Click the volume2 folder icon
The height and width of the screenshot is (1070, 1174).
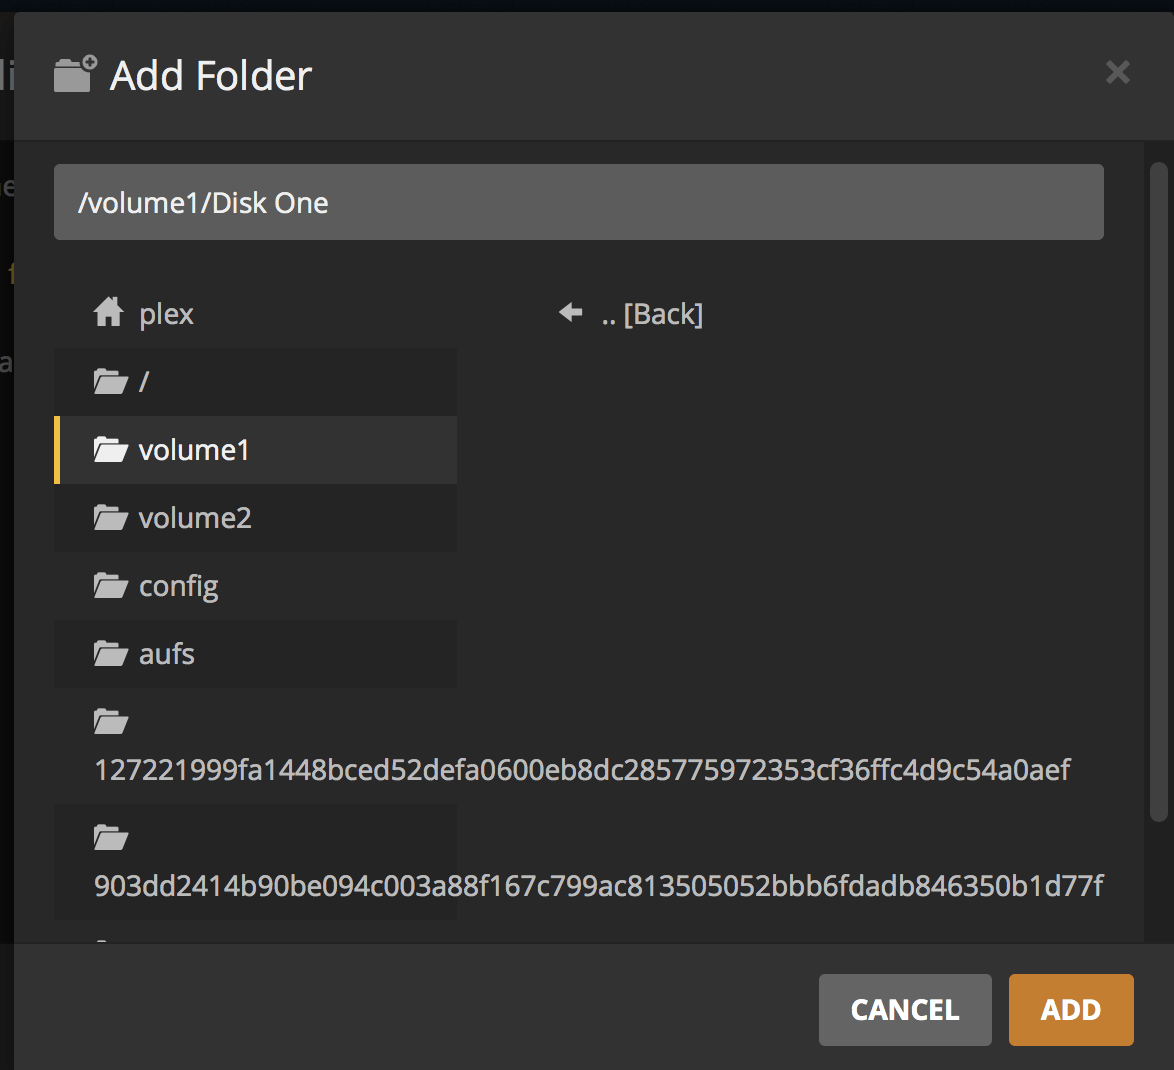tap(110, 518)
